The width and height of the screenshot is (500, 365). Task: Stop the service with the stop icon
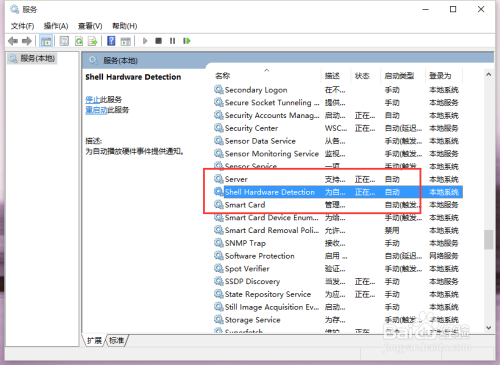tap(158, 41)
